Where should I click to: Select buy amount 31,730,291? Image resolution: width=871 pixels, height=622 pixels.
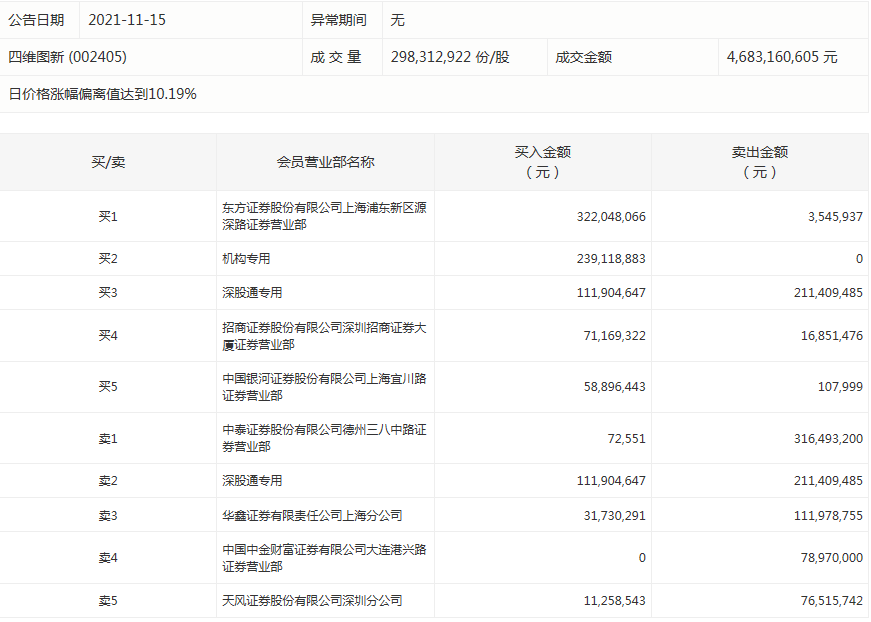click(614, 516)
